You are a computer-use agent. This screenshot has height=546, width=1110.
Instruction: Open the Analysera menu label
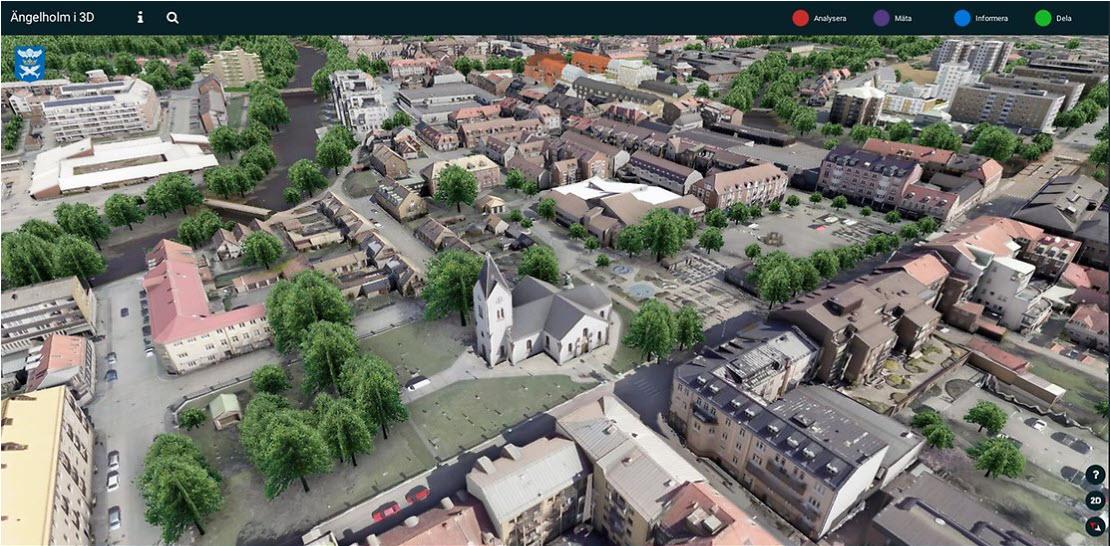click(x=830, y=18)
